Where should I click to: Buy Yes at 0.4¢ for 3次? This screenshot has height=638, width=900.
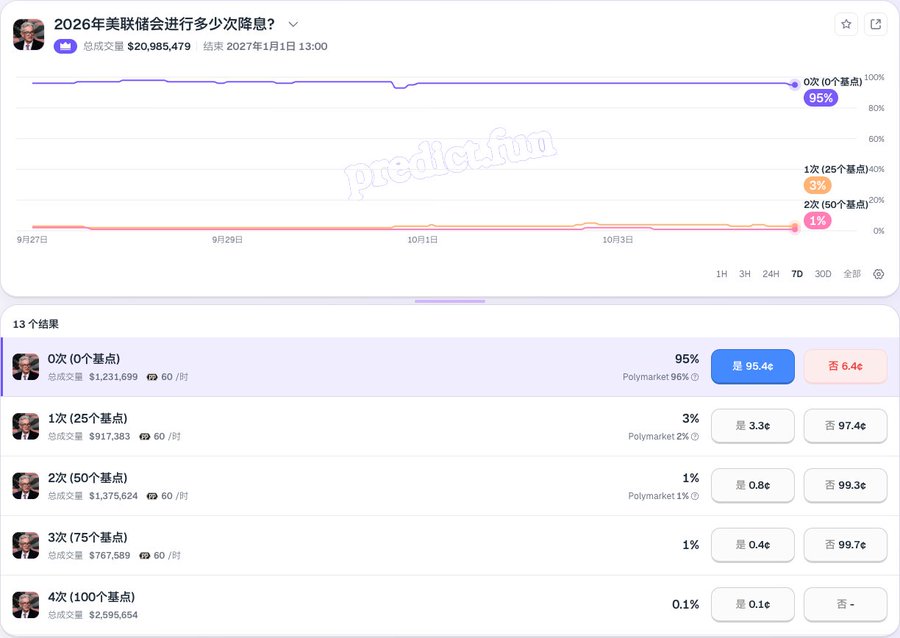(x=753, y=545)
